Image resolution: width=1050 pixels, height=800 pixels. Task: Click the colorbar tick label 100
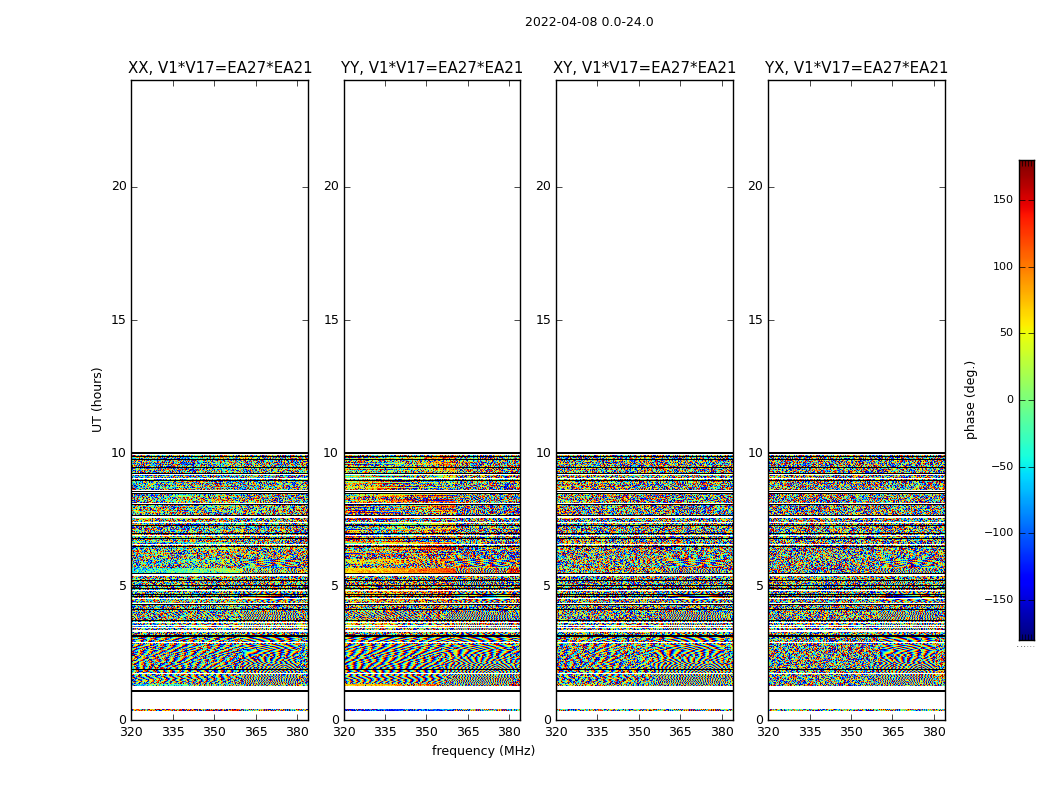1003,266
